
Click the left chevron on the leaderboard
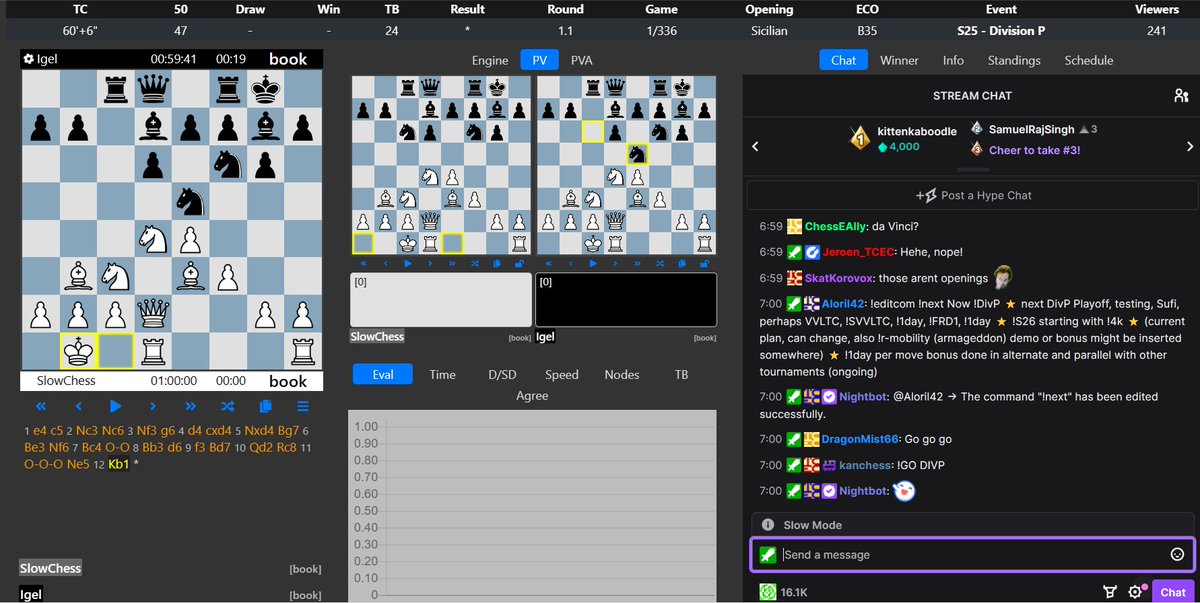pyautogui.click(x=756, y=145)
